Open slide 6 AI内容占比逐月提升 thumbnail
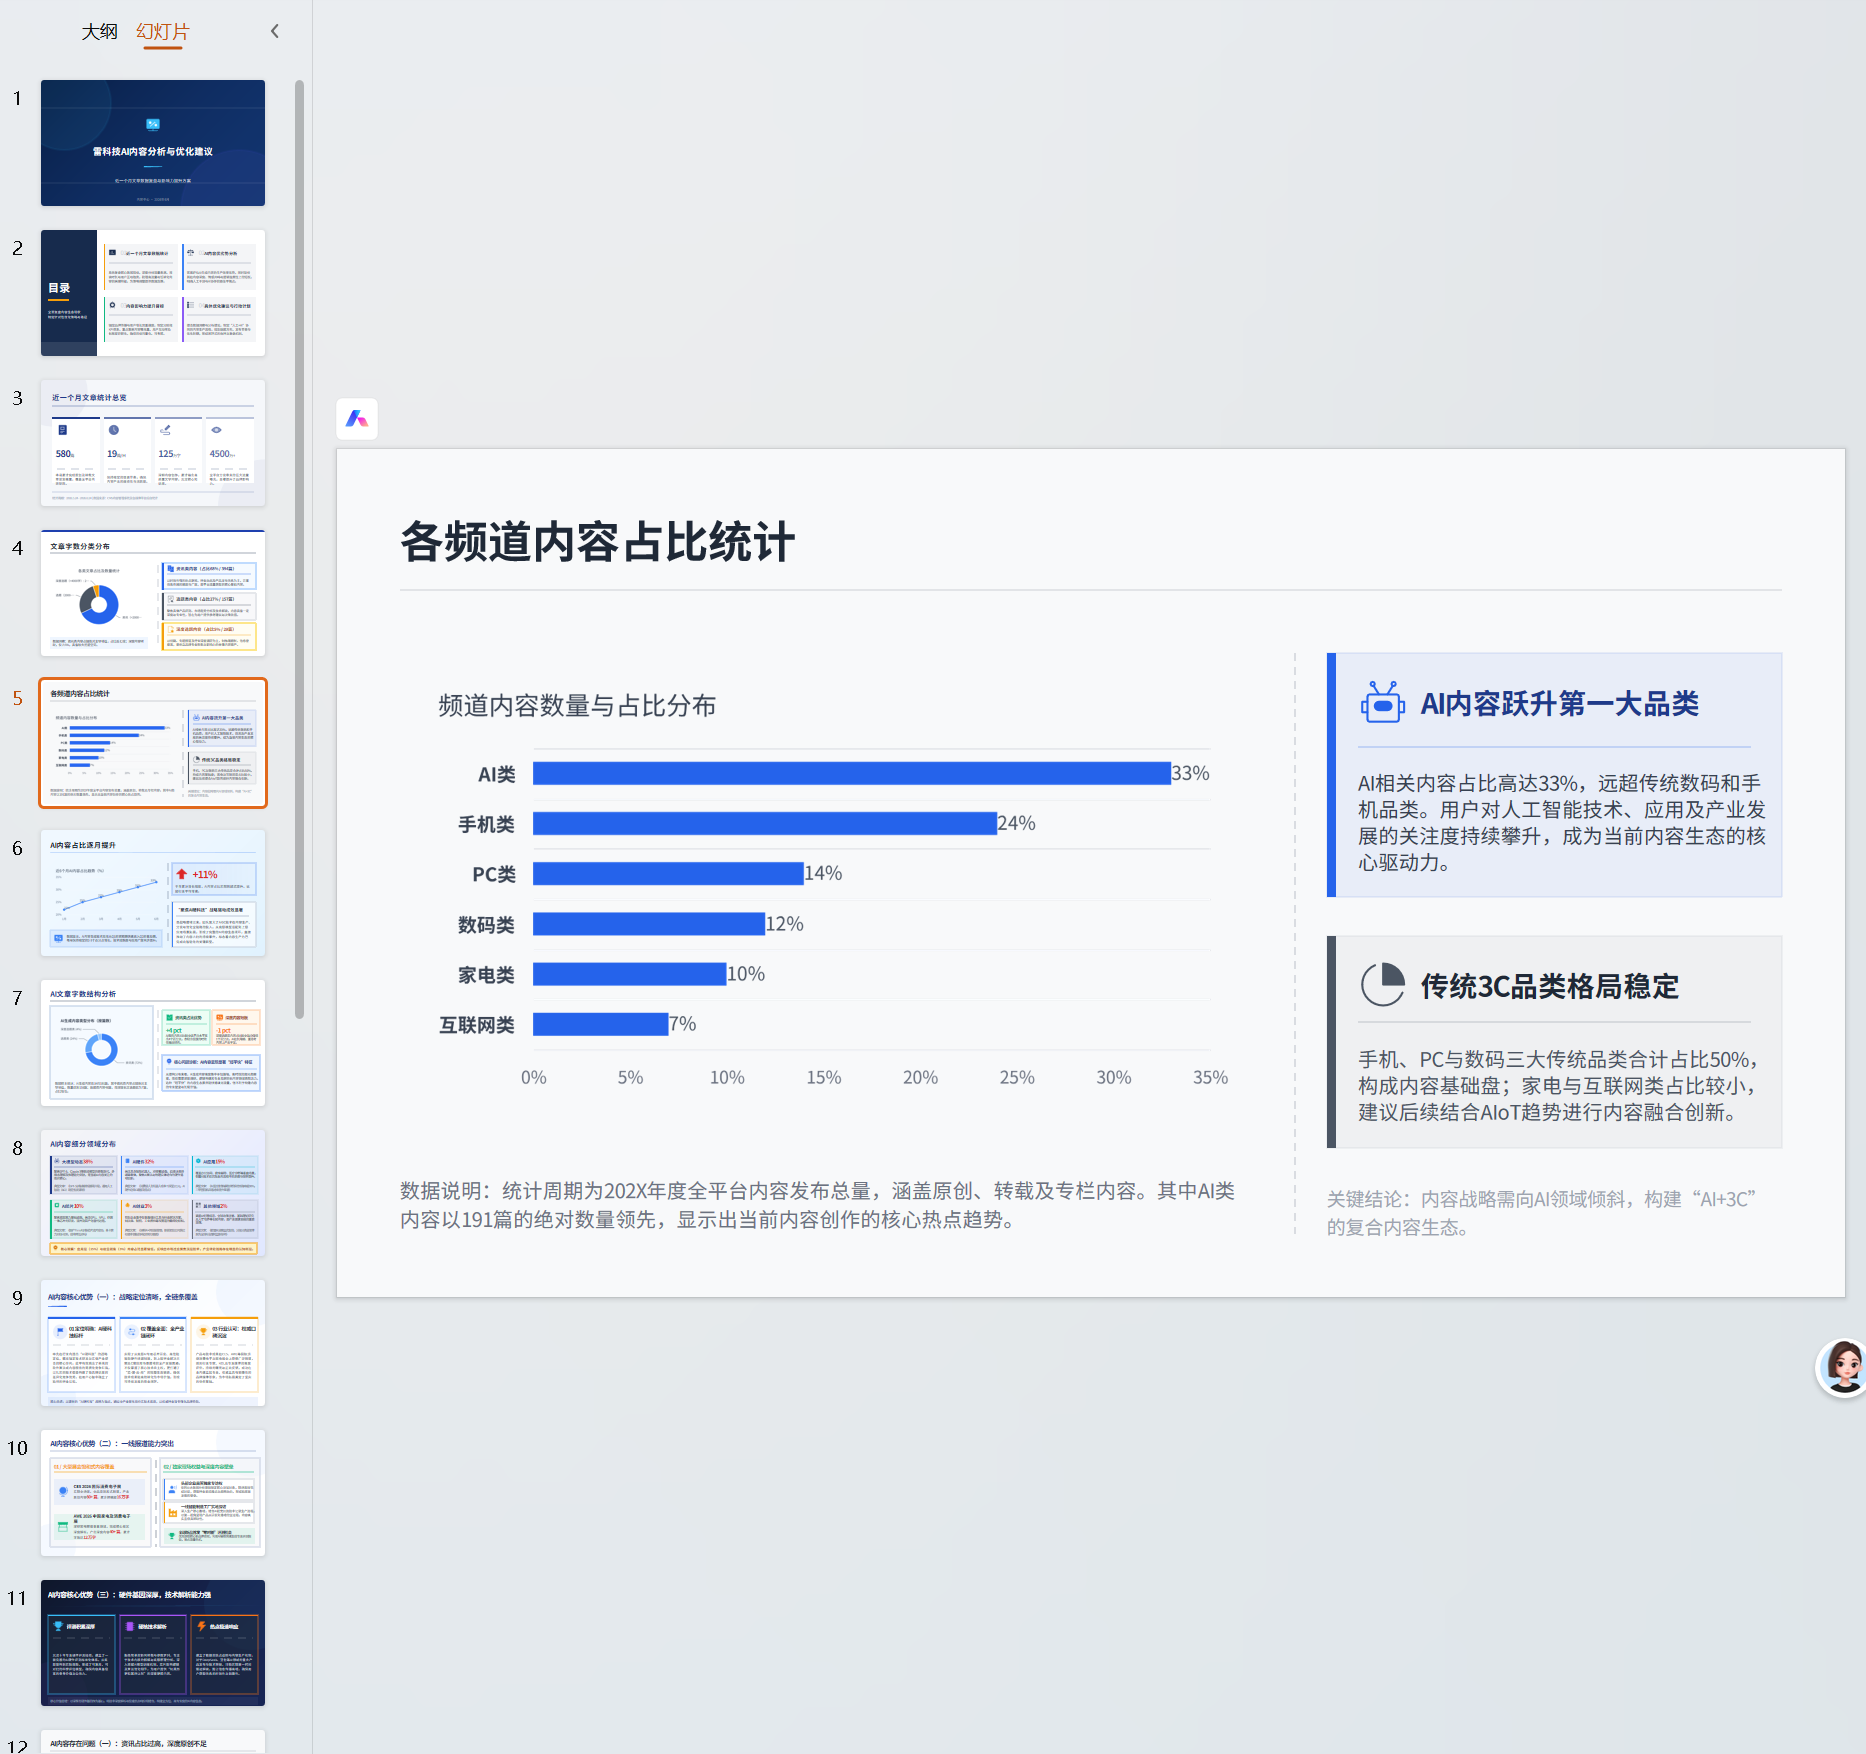This screenshot has width=1866, height=1754. 153,893
